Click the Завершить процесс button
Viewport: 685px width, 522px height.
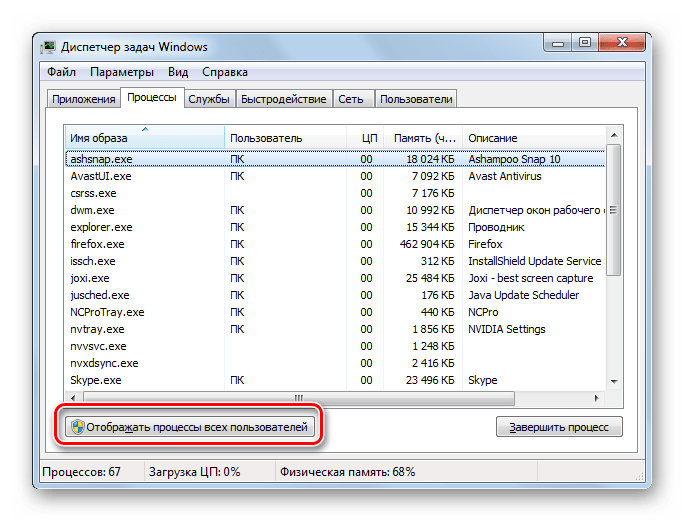point(559,426)
